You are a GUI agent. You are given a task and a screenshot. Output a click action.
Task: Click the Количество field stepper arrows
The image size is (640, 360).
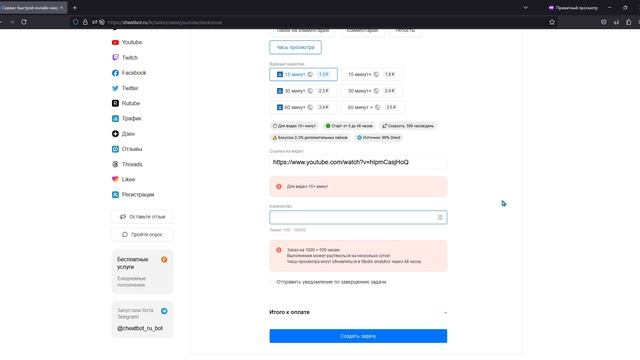click(x=440, y=218)
